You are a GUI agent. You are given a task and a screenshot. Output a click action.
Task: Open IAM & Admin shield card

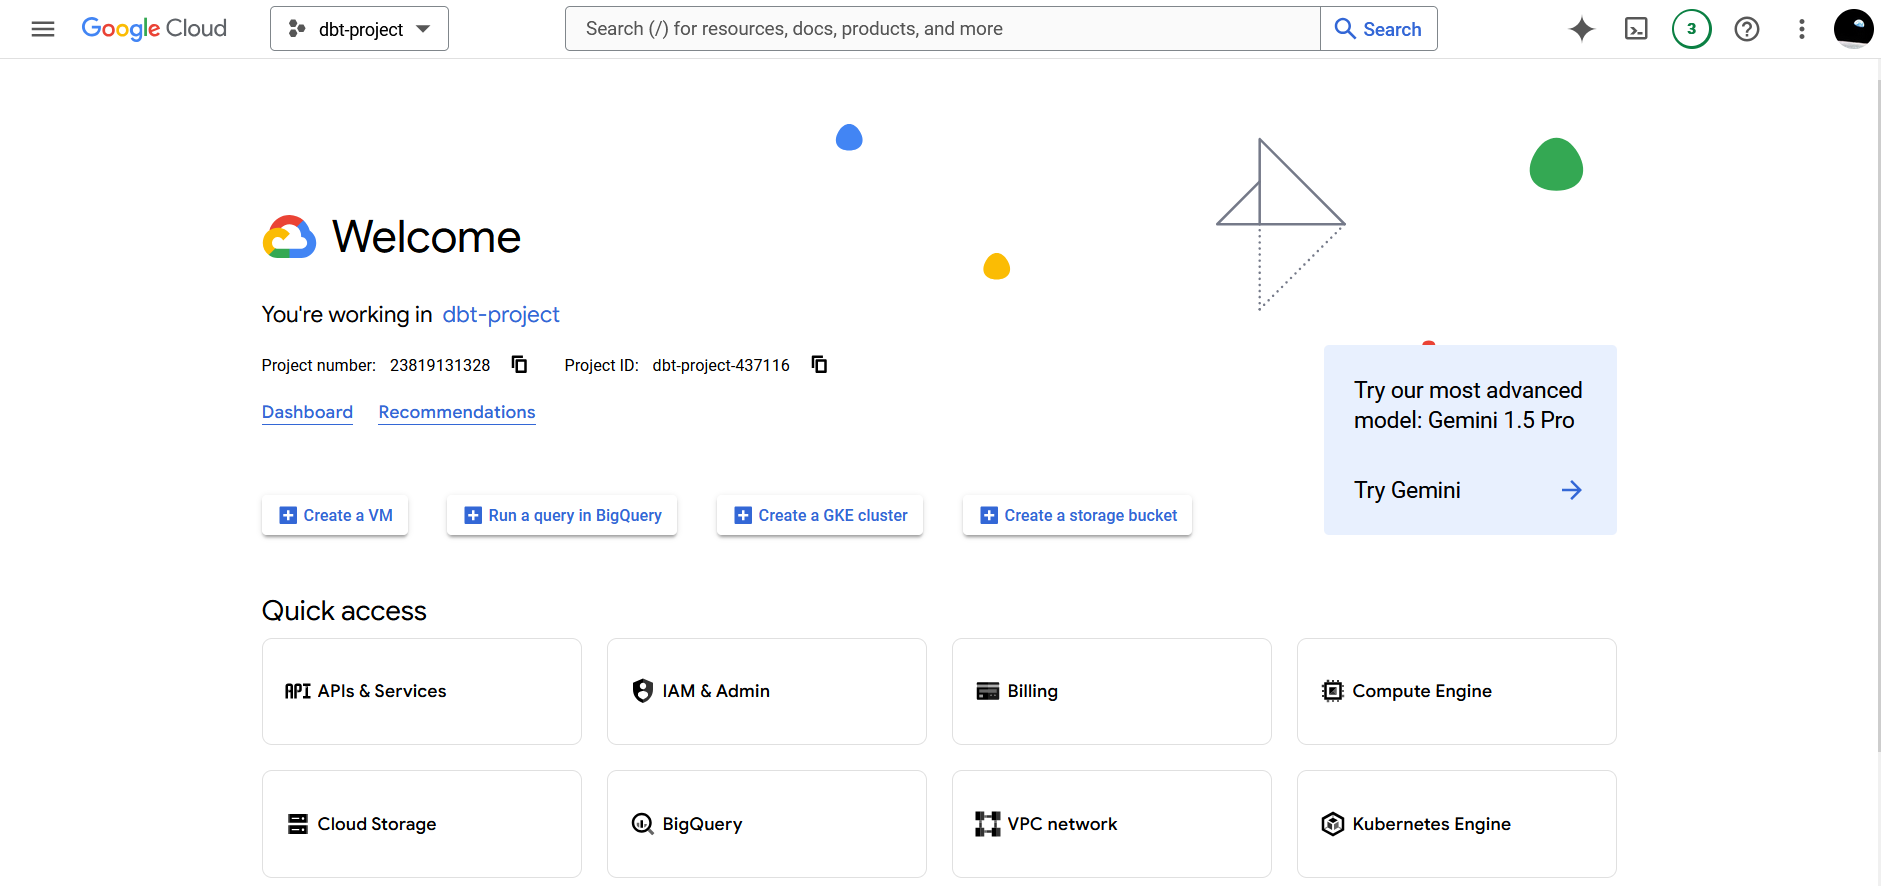[x=767, y=691]
